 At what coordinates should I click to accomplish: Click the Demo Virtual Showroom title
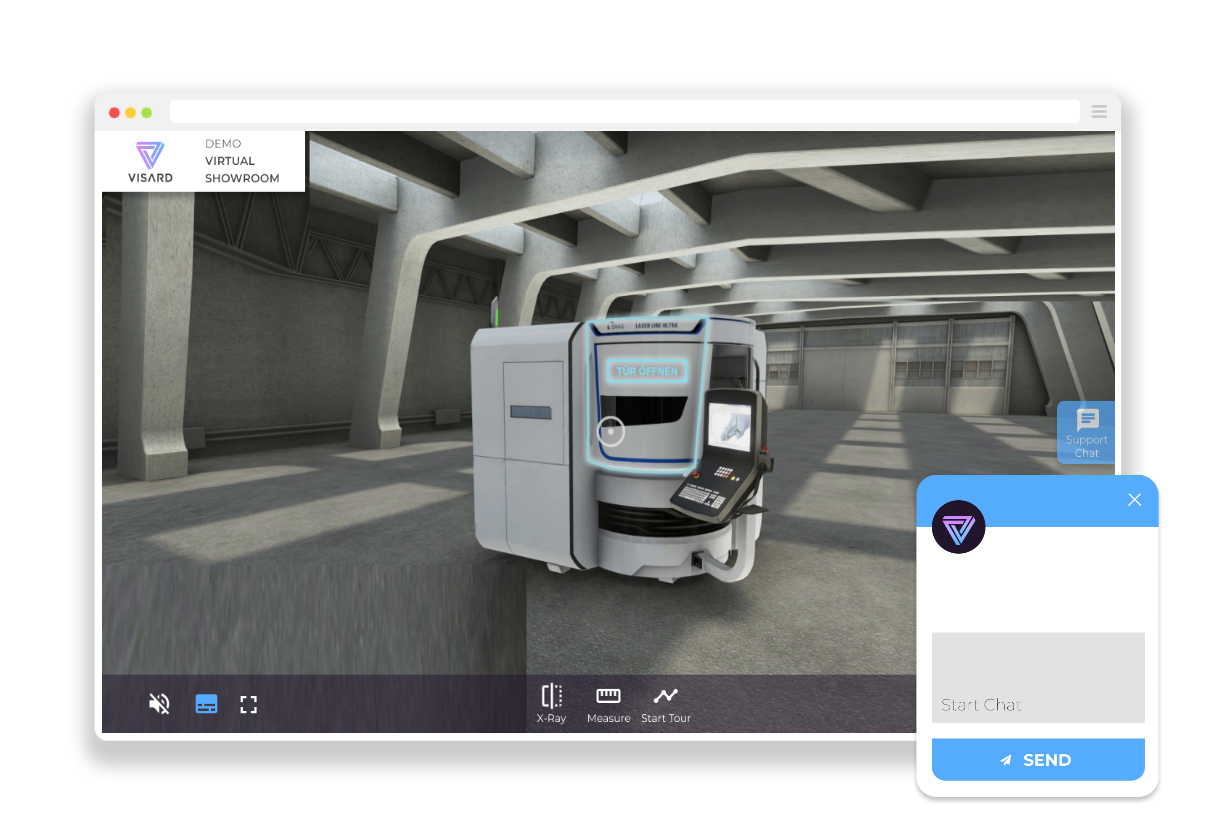(242, 161)
